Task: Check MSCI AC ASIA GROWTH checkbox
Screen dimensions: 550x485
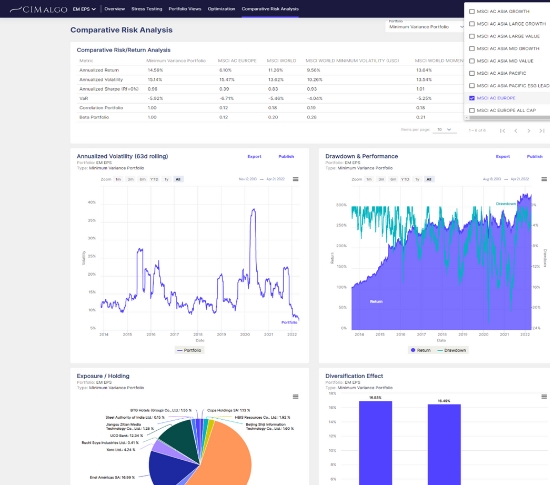Action: tap(472, 11)
